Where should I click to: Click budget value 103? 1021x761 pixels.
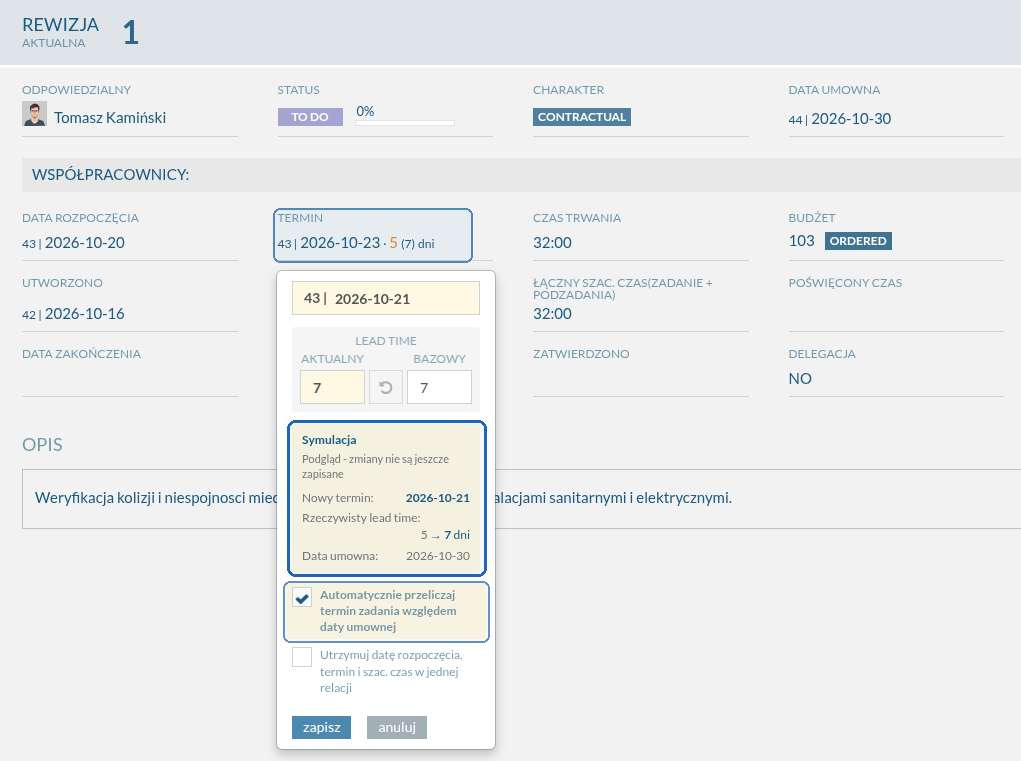click(x=802, y=241)
